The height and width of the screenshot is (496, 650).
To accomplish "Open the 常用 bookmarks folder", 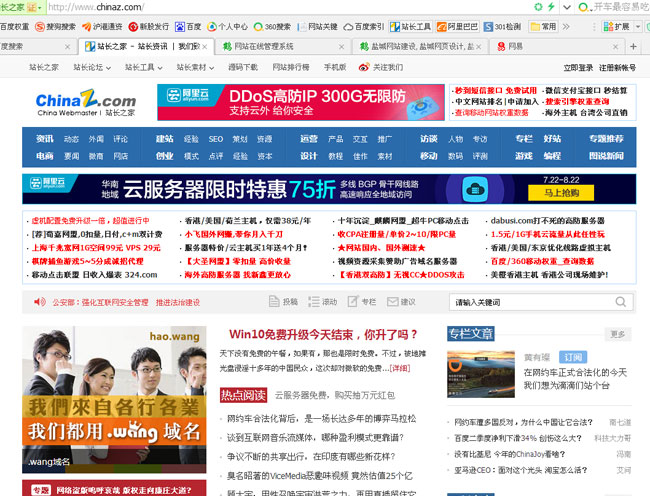I will (543, 27).
